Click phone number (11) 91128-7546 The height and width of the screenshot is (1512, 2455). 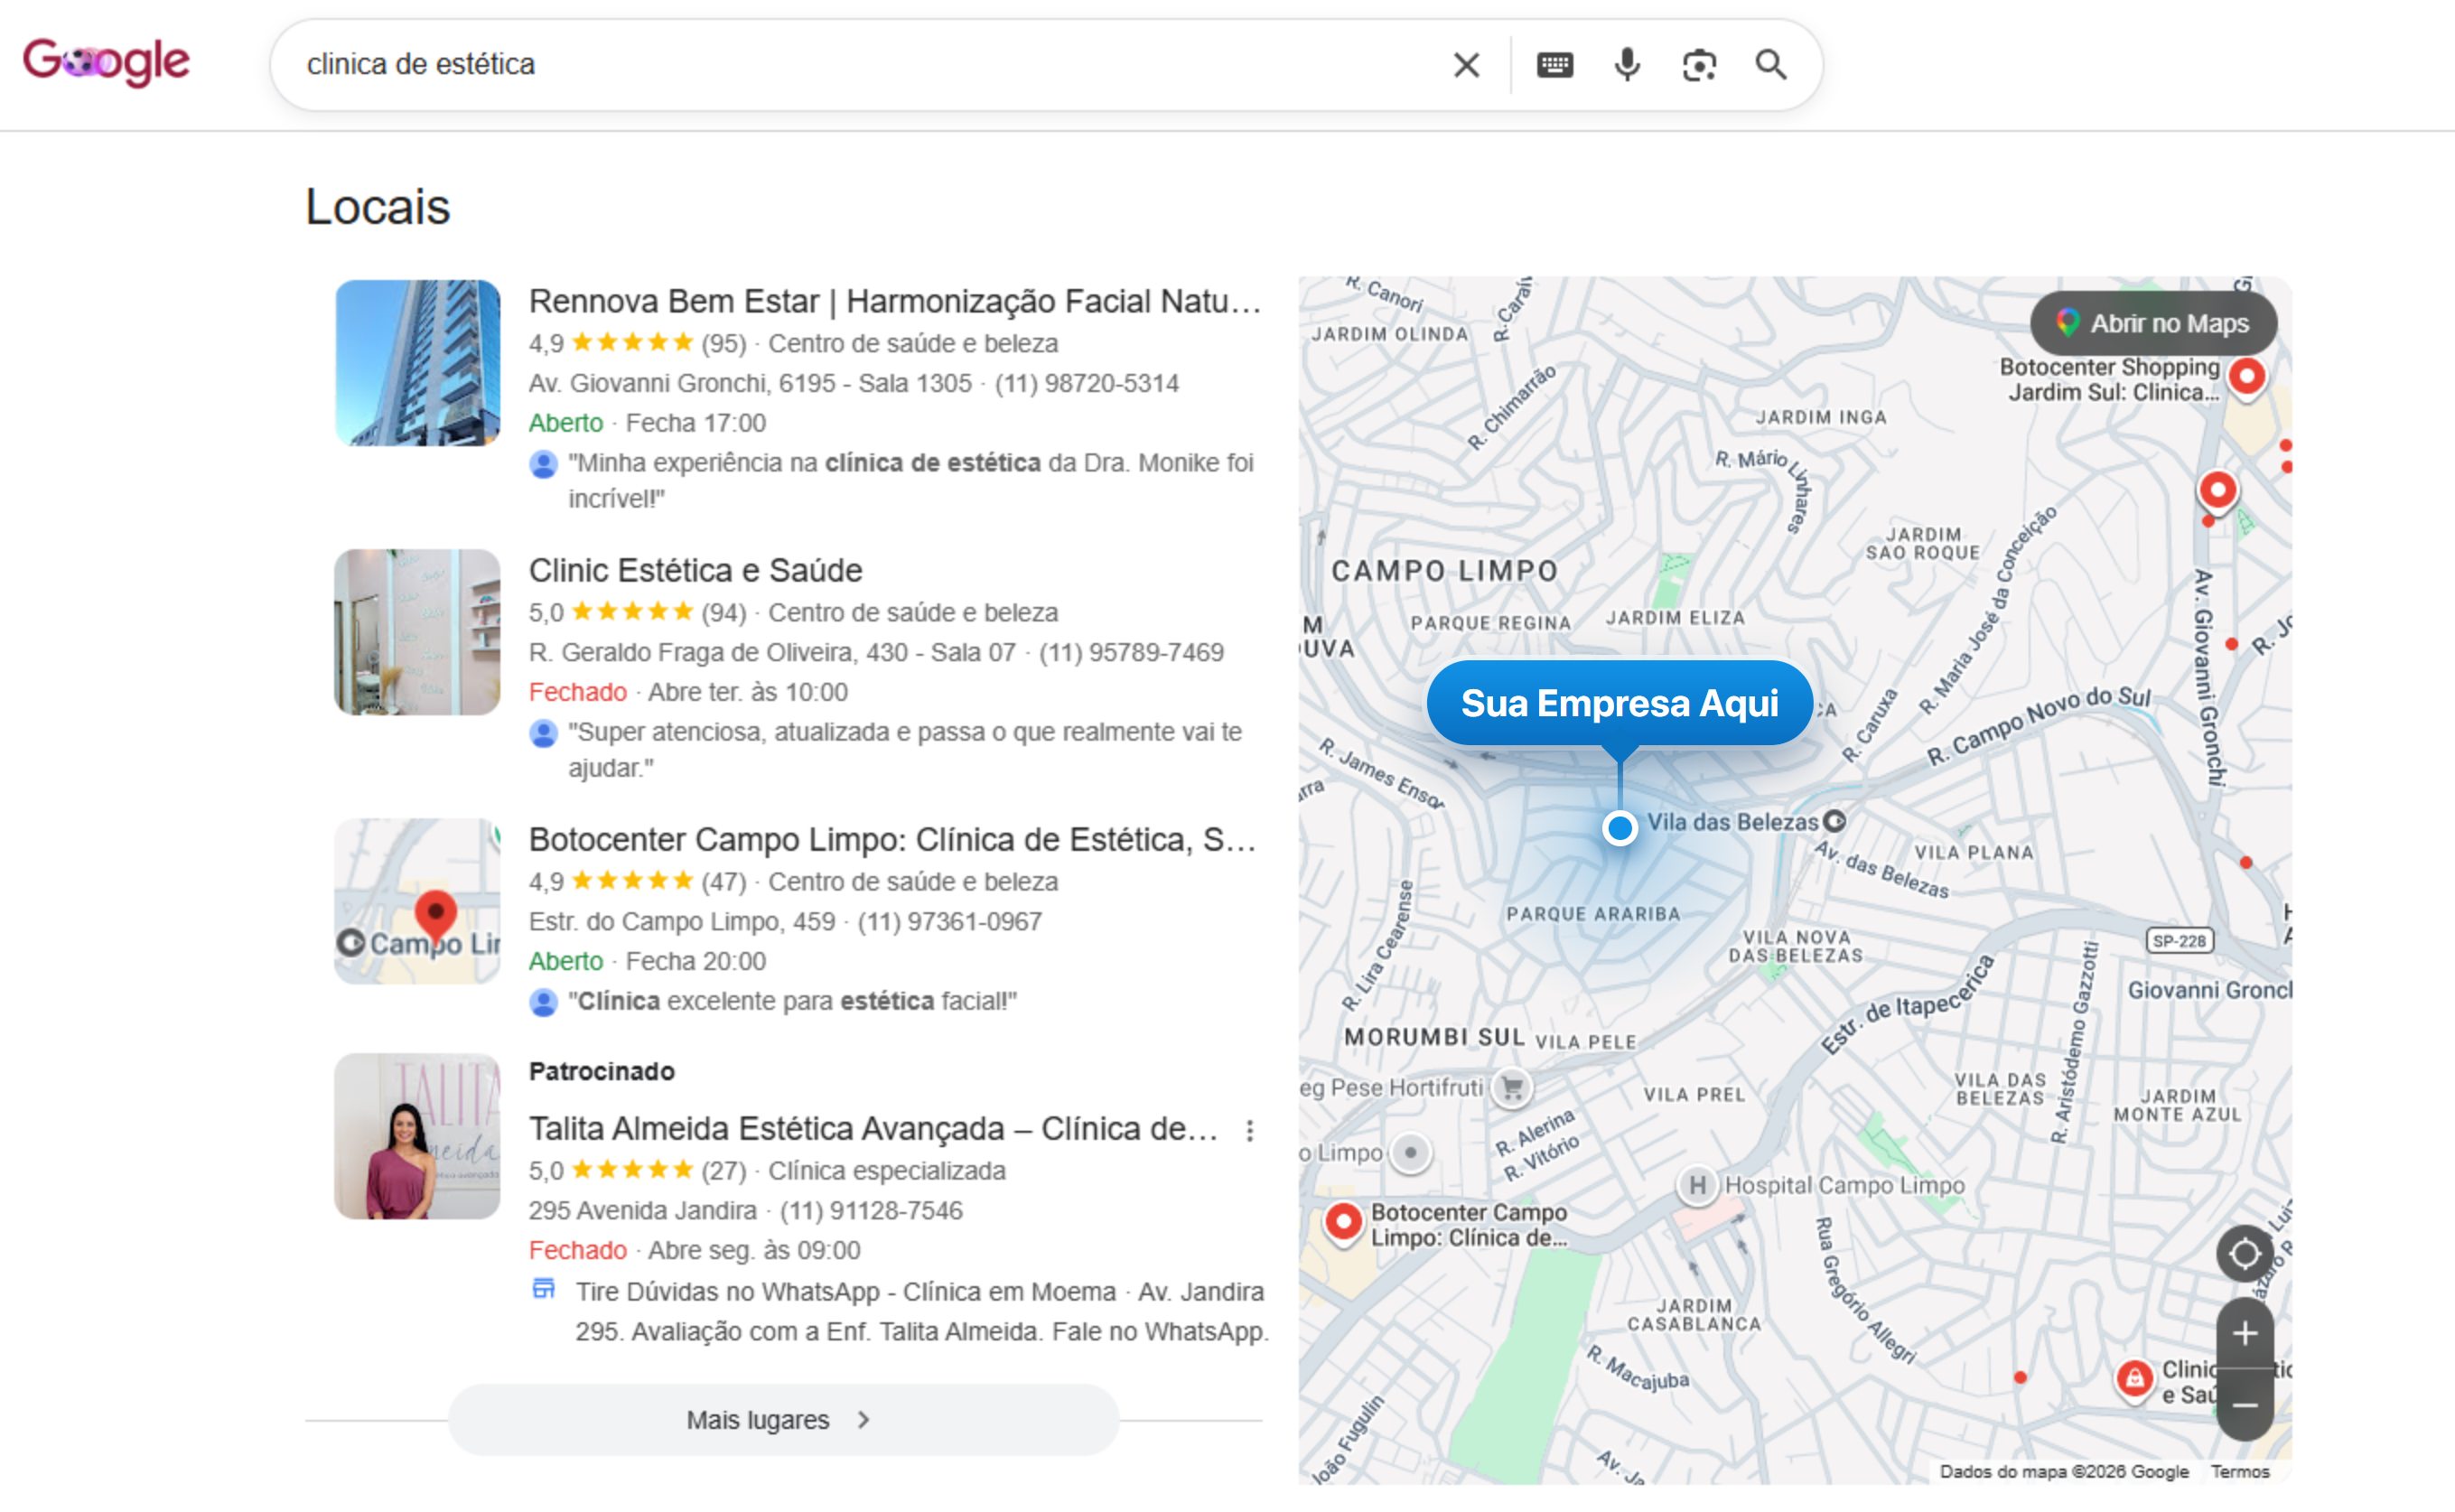pos(871,1210)
